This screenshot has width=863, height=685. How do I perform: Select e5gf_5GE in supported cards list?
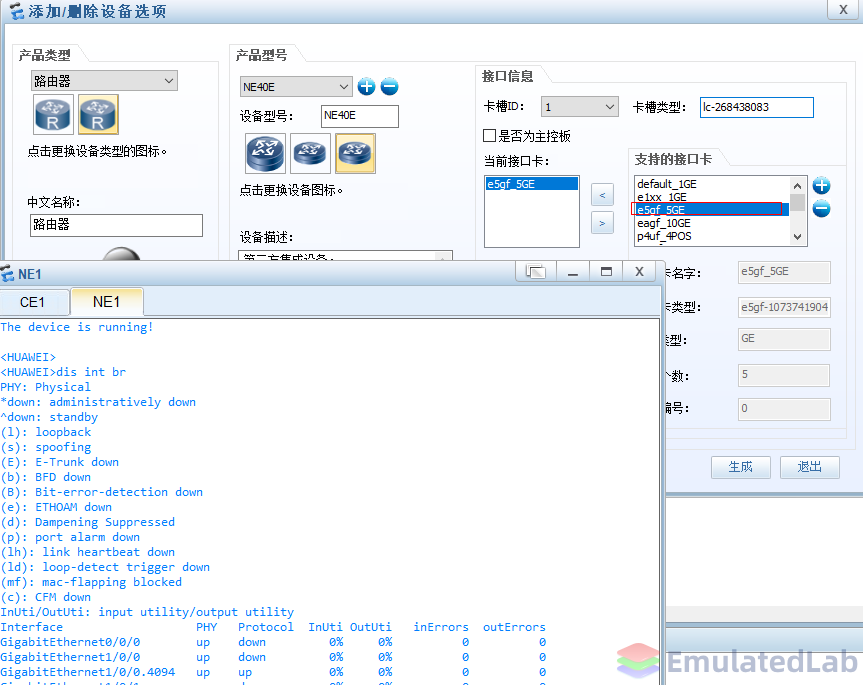click(x=712, y=210)
